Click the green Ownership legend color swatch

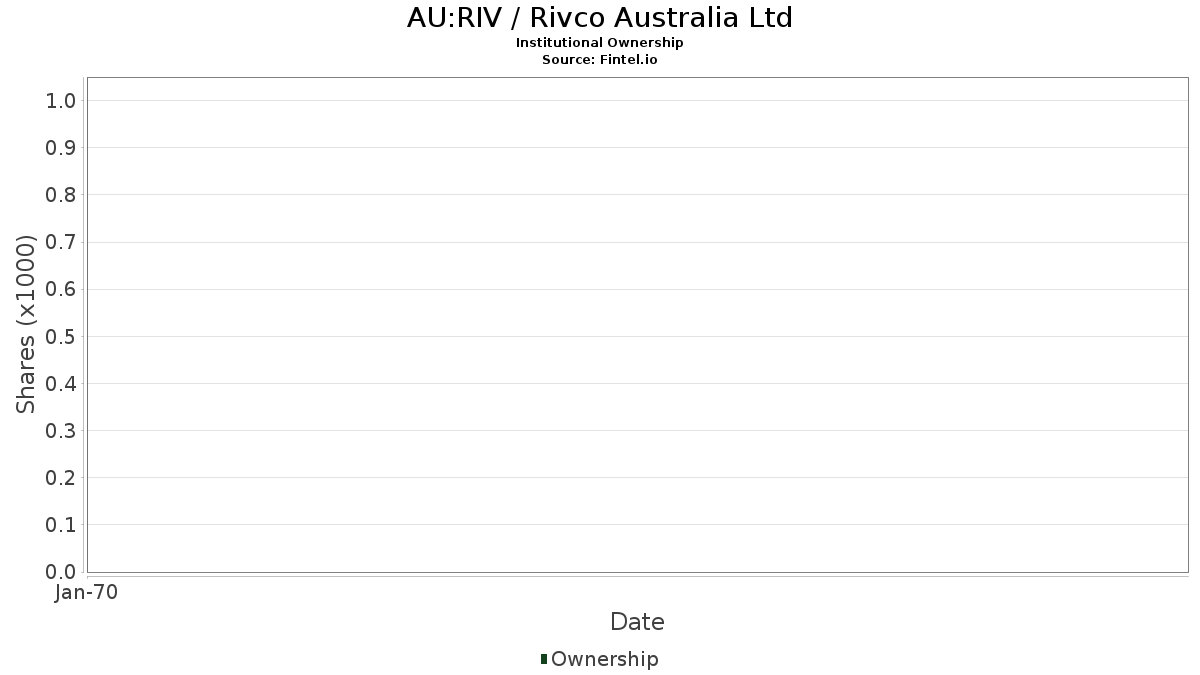(x=544, y=659)
